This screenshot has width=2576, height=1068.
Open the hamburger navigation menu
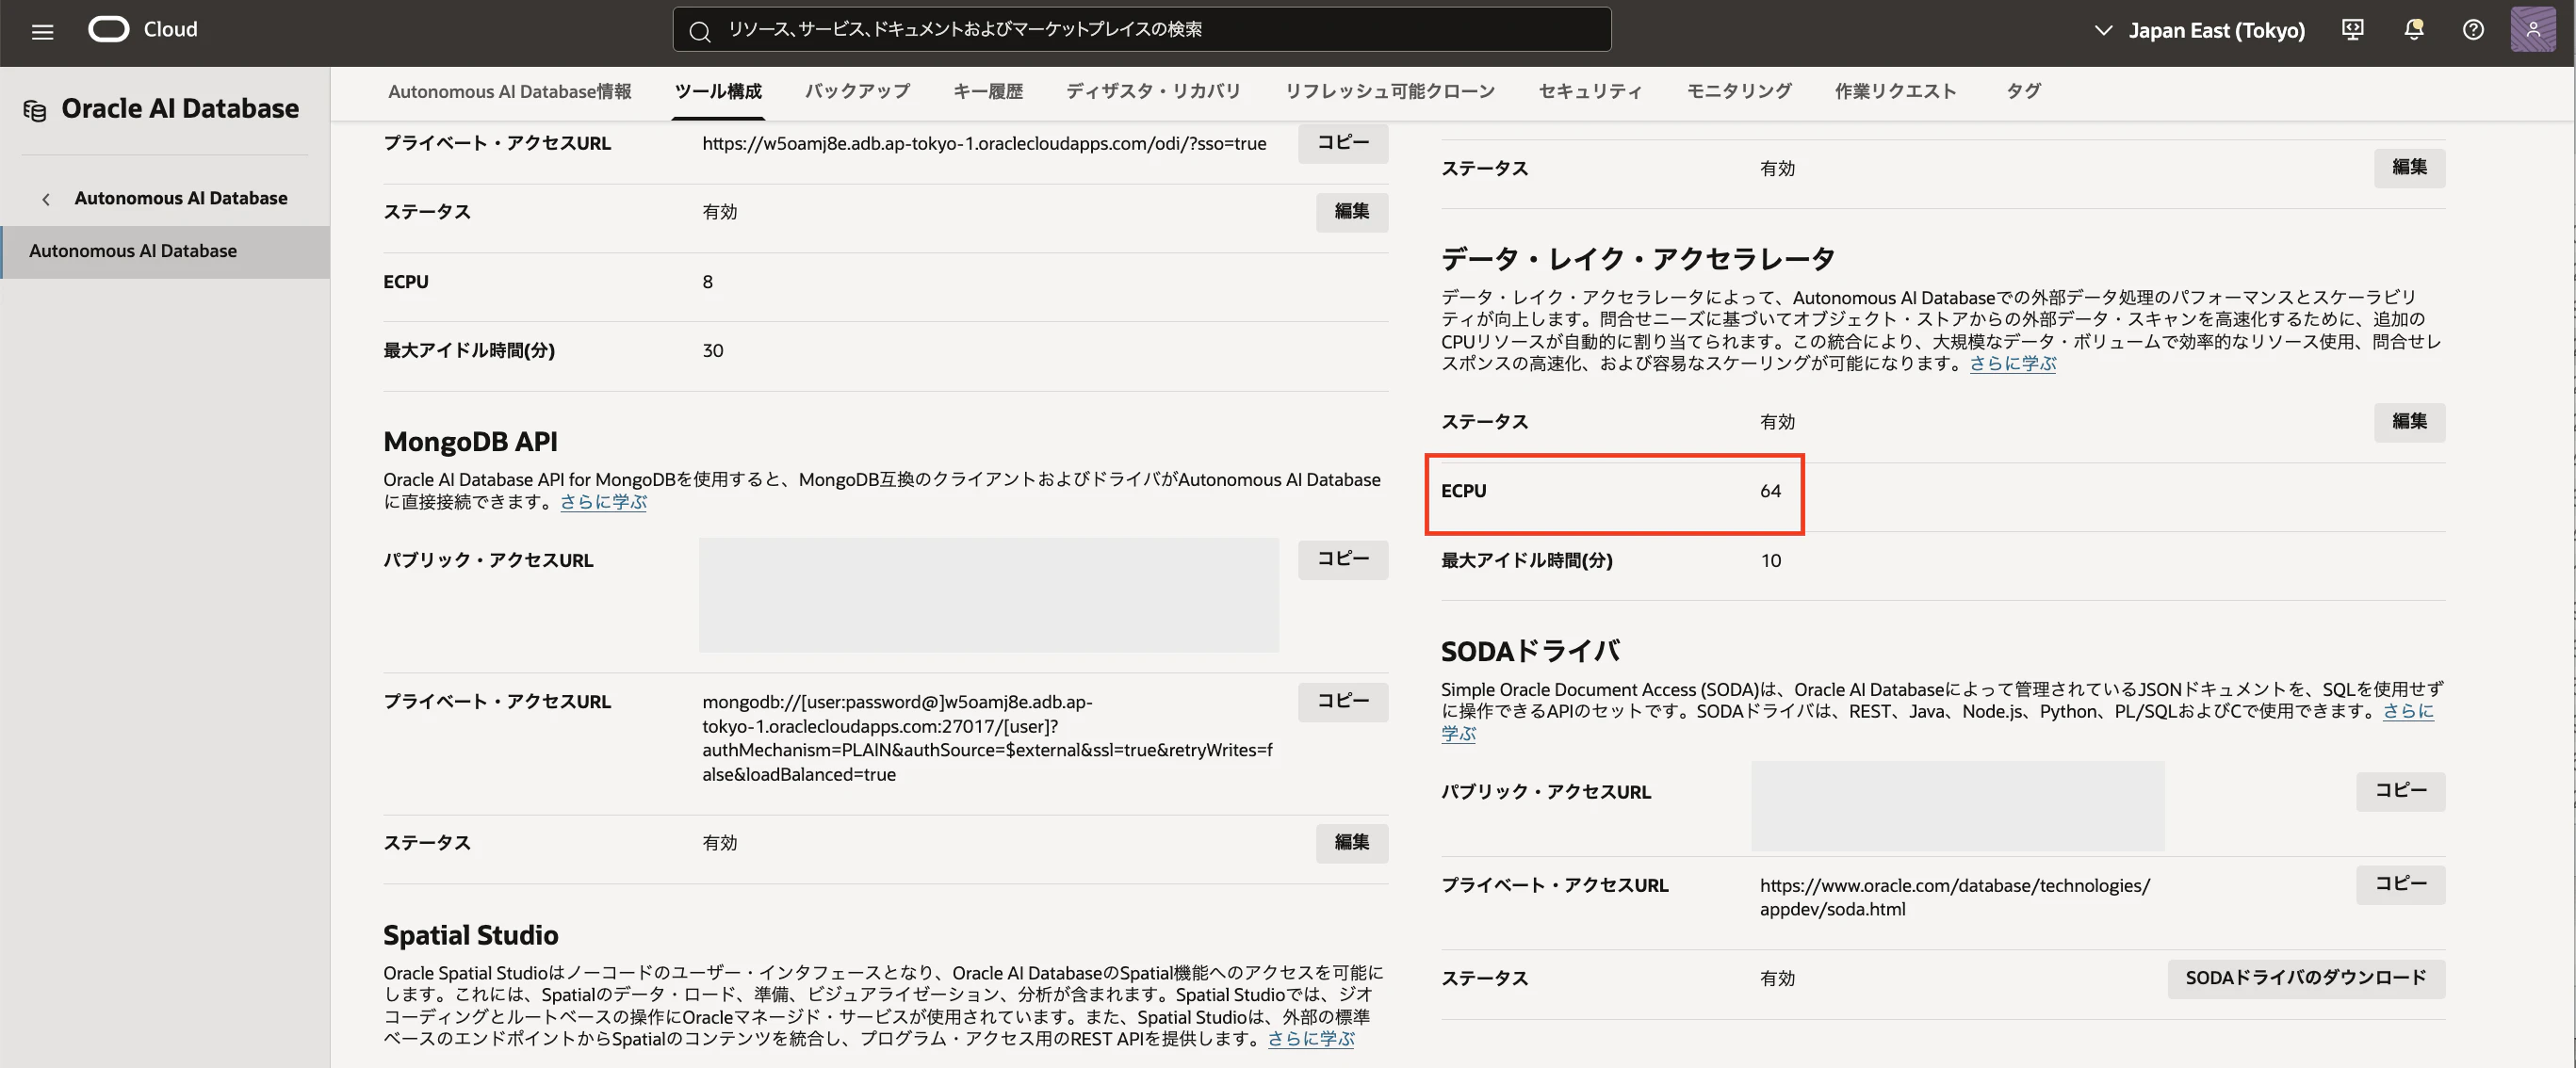[x=42, y=31]
